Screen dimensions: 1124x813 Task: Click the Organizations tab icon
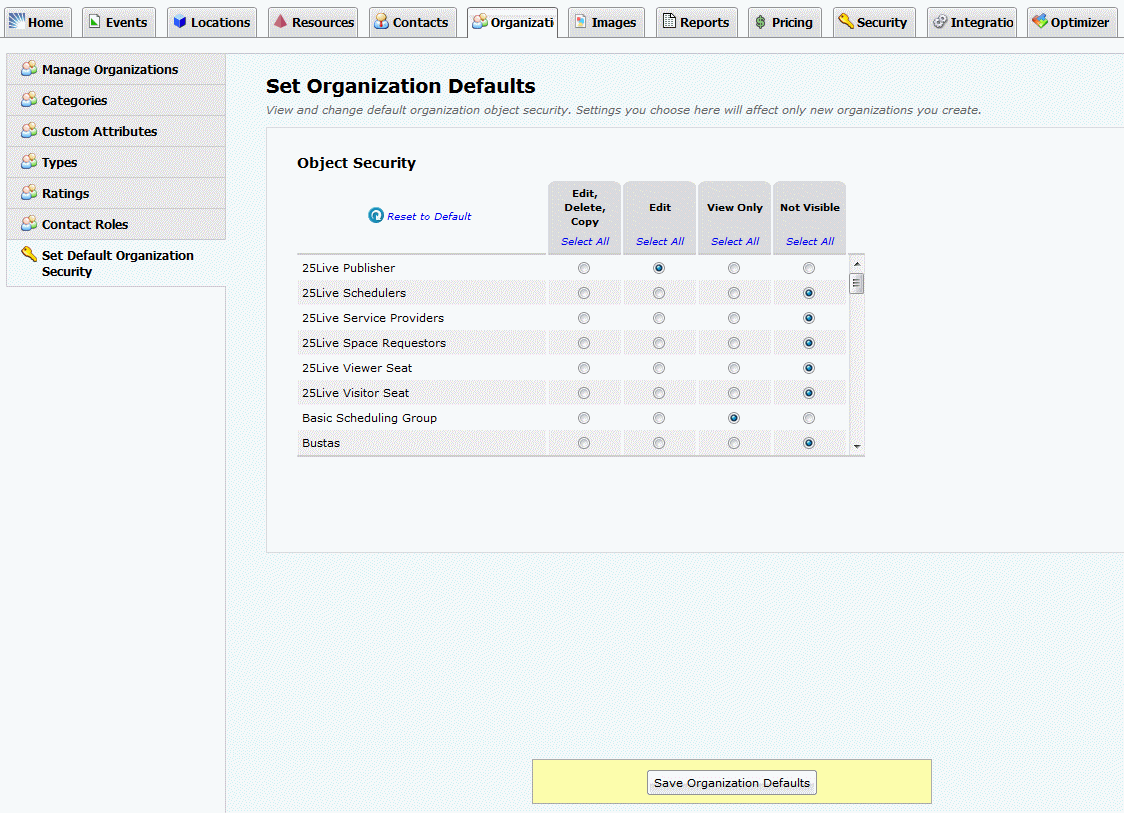(x=480, y=22)
